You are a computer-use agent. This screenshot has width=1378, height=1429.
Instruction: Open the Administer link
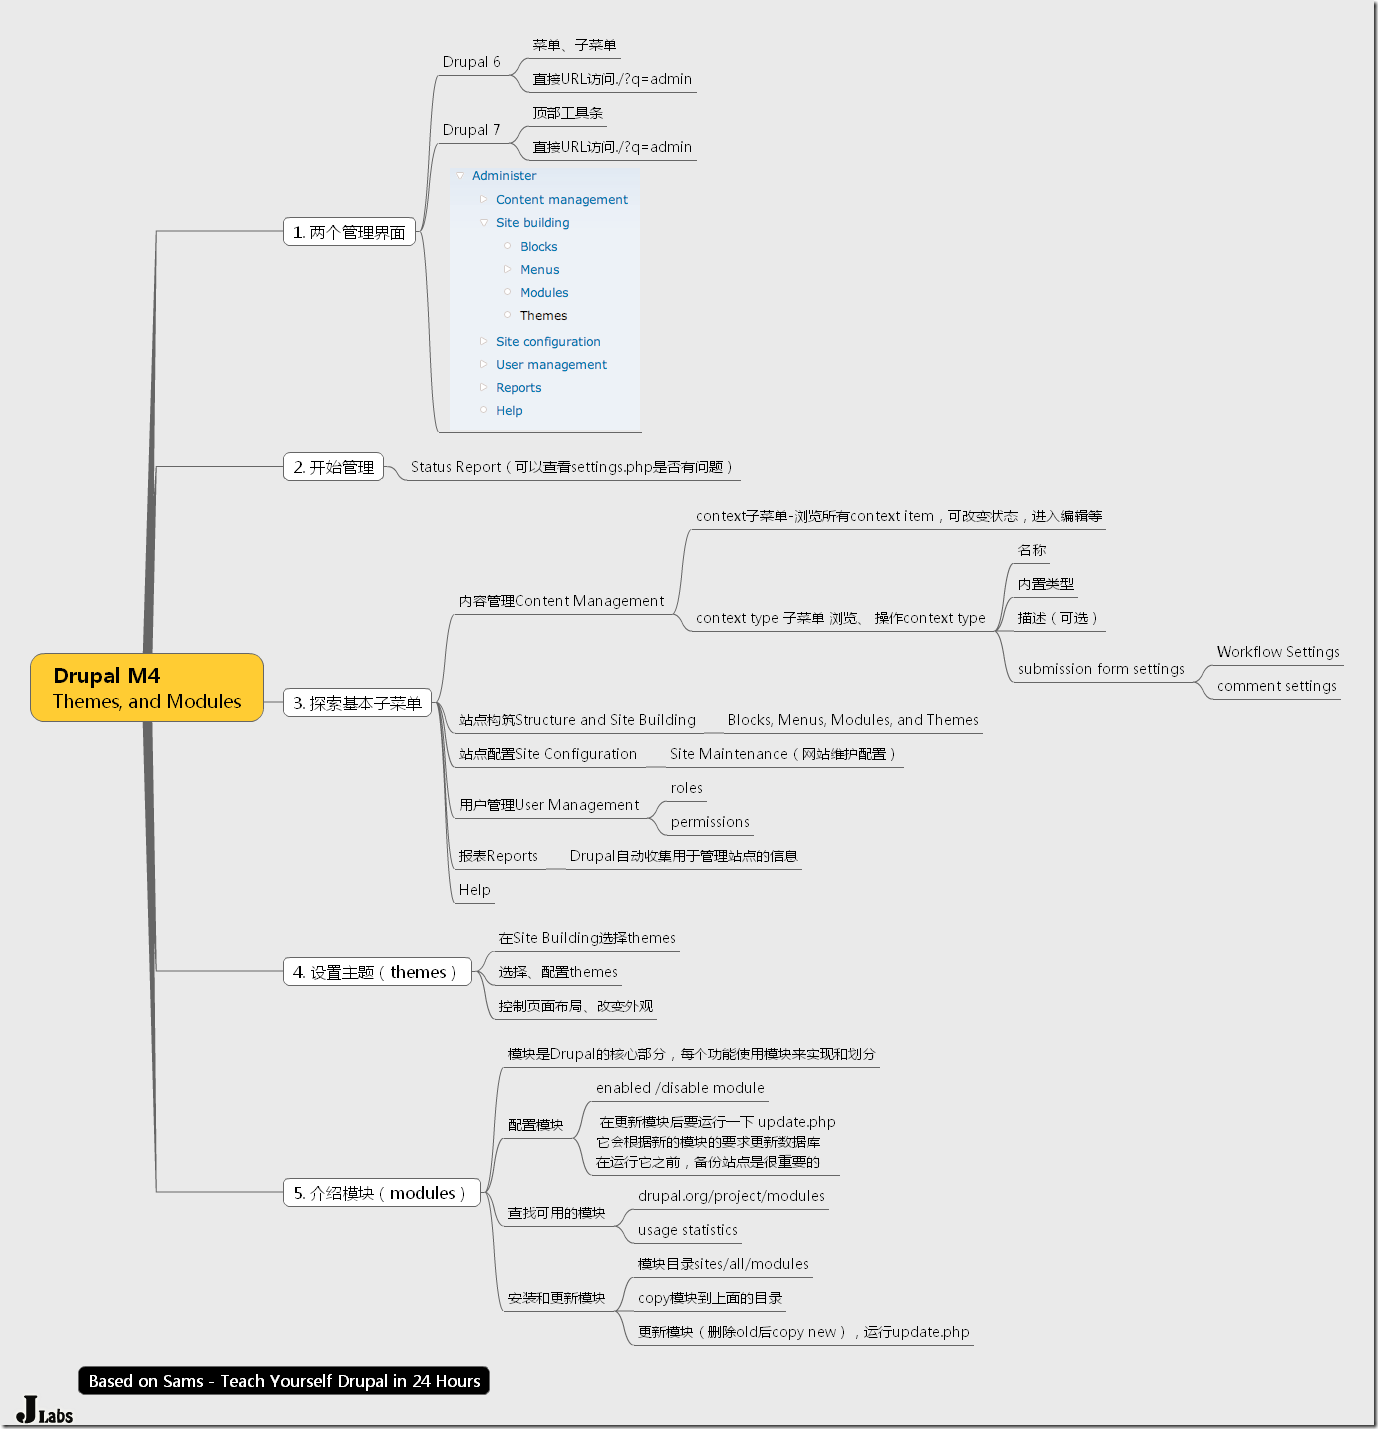tap(504, 176)
